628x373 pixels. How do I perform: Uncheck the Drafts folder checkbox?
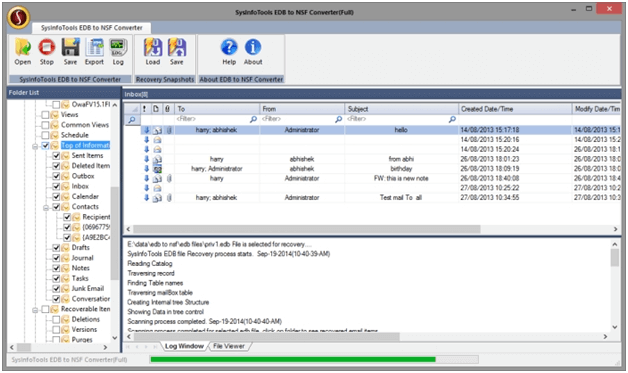pos(56,248)
